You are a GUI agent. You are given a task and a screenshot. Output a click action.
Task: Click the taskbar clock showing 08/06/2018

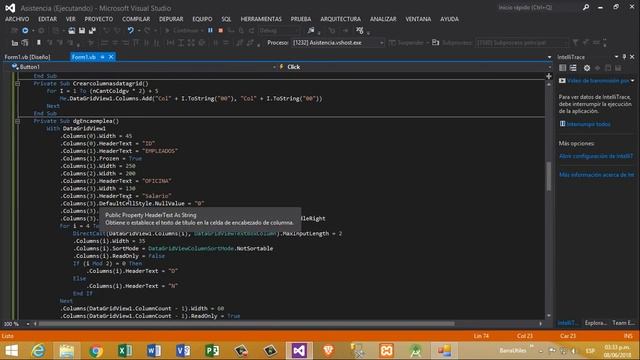(x=619, y=351)
